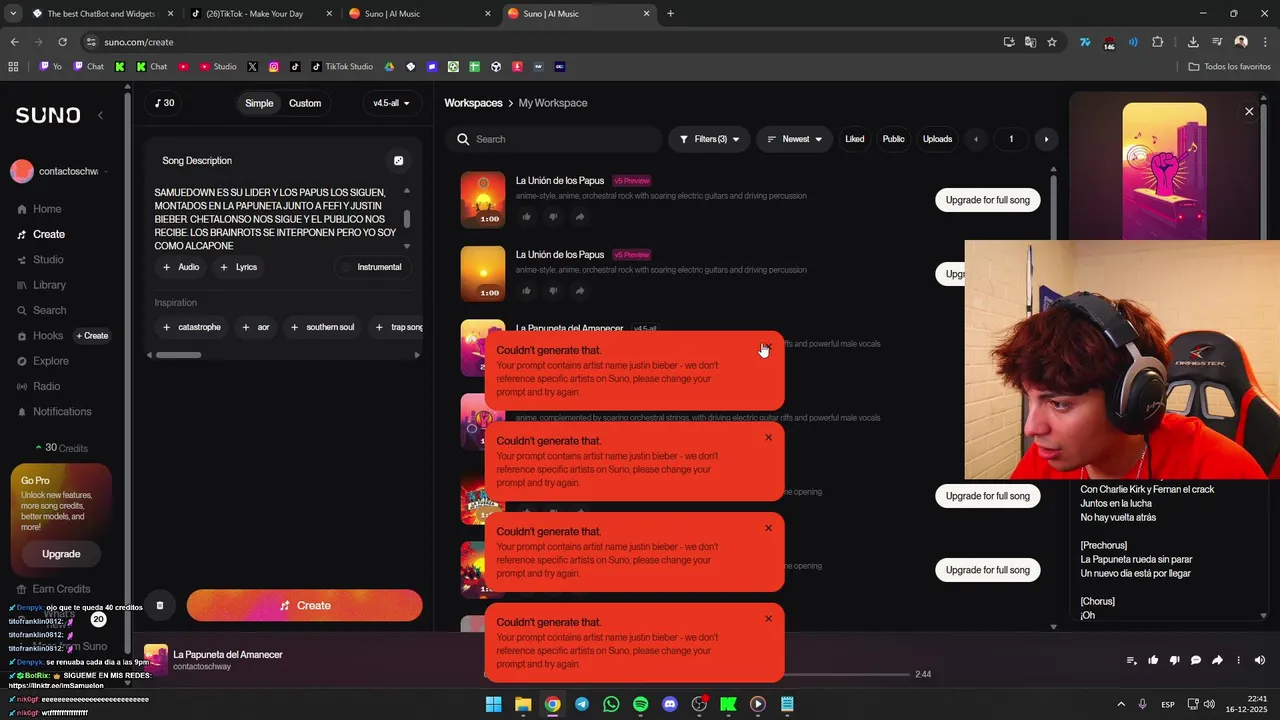Open more options in the player bar

pos(1239,660)
